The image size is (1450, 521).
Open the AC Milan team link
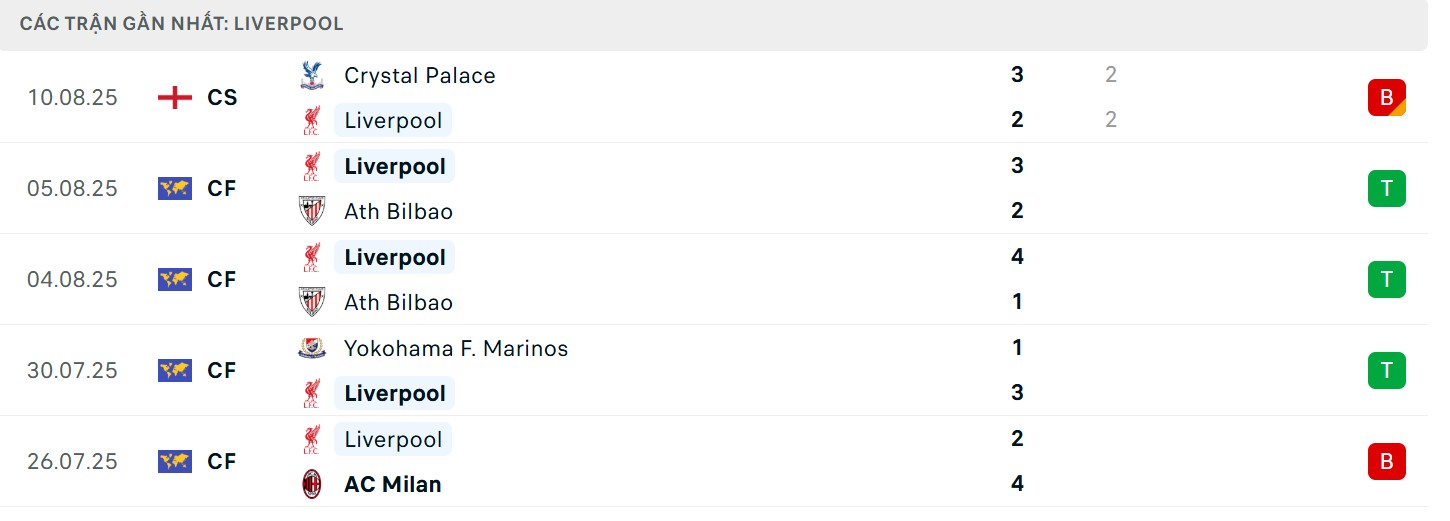[x=392, y=484]
